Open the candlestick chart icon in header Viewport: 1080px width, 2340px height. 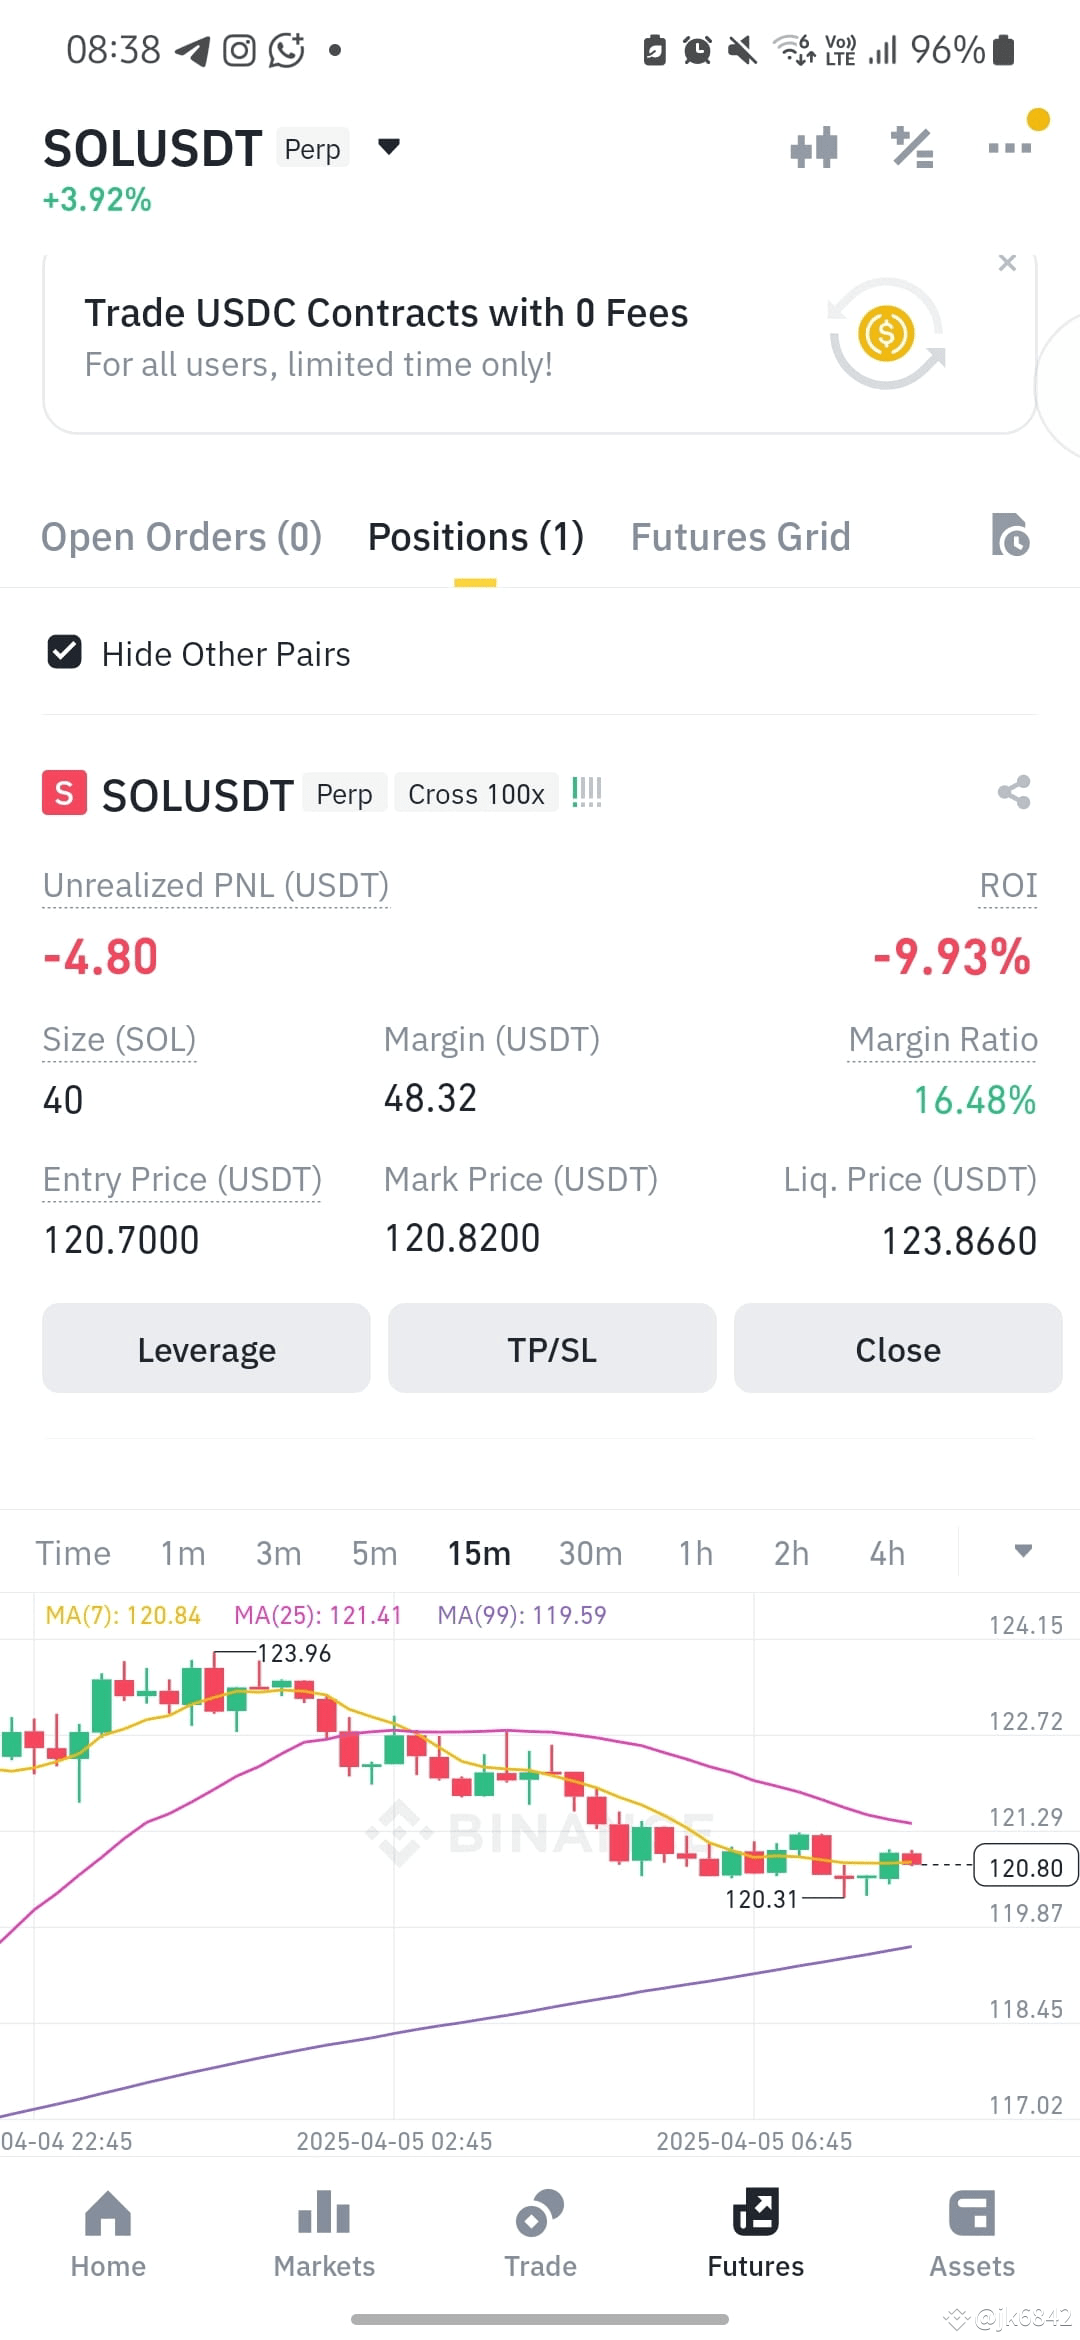tap(813, 148)
